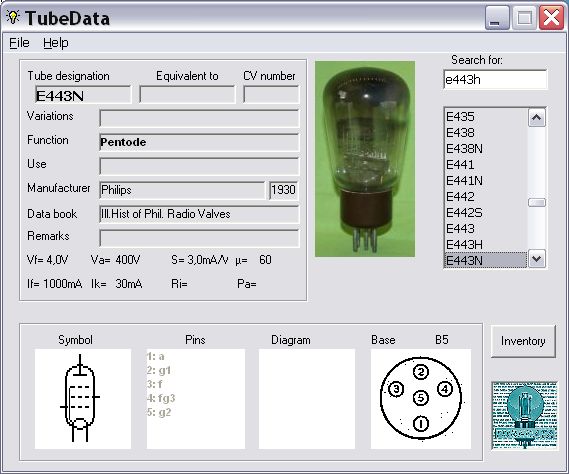
Task: Click the tube list scroll up arrow
Action: [x=537, y=118]
